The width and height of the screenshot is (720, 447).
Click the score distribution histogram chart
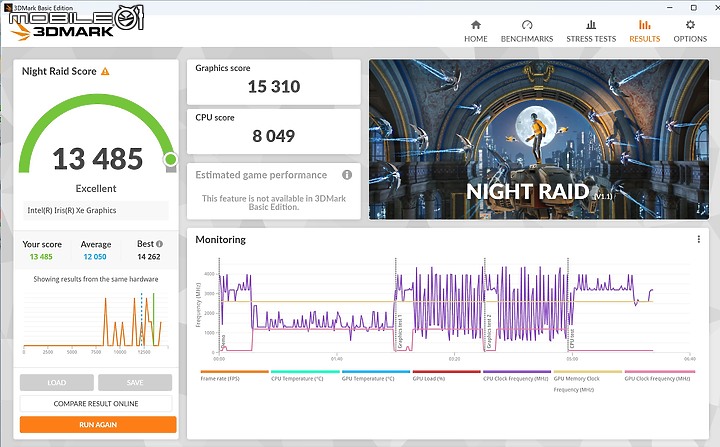click(x=96, y=322)
